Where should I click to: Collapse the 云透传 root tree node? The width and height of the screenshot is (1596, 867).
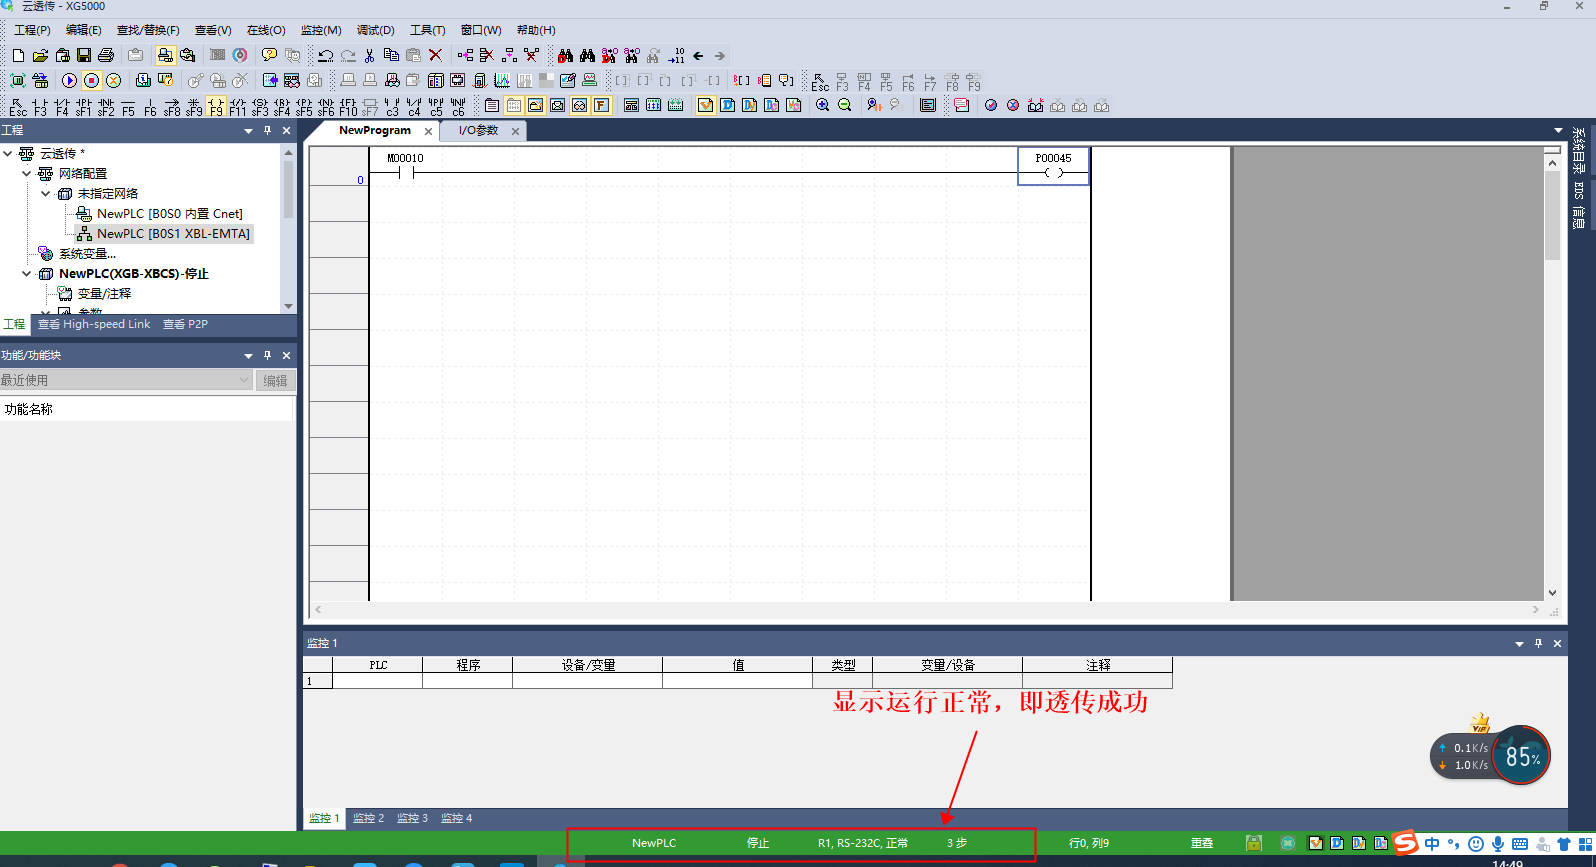8,154
